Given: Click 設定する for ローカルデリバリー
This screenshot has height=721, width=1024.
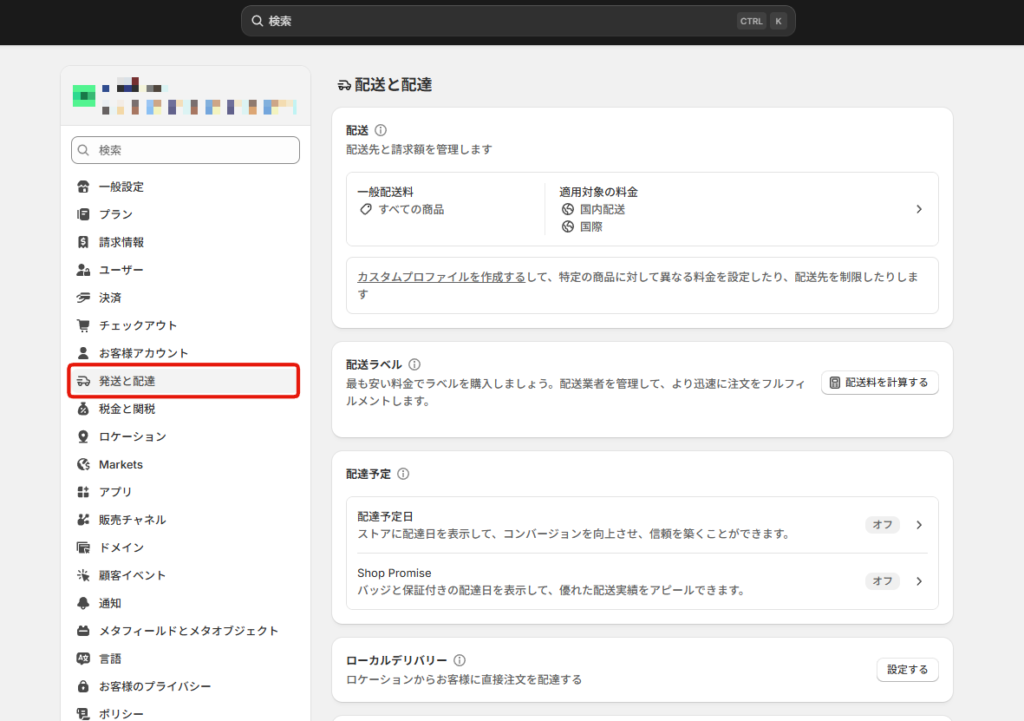Looking at the screenshot, I should (x=906, y=669).
